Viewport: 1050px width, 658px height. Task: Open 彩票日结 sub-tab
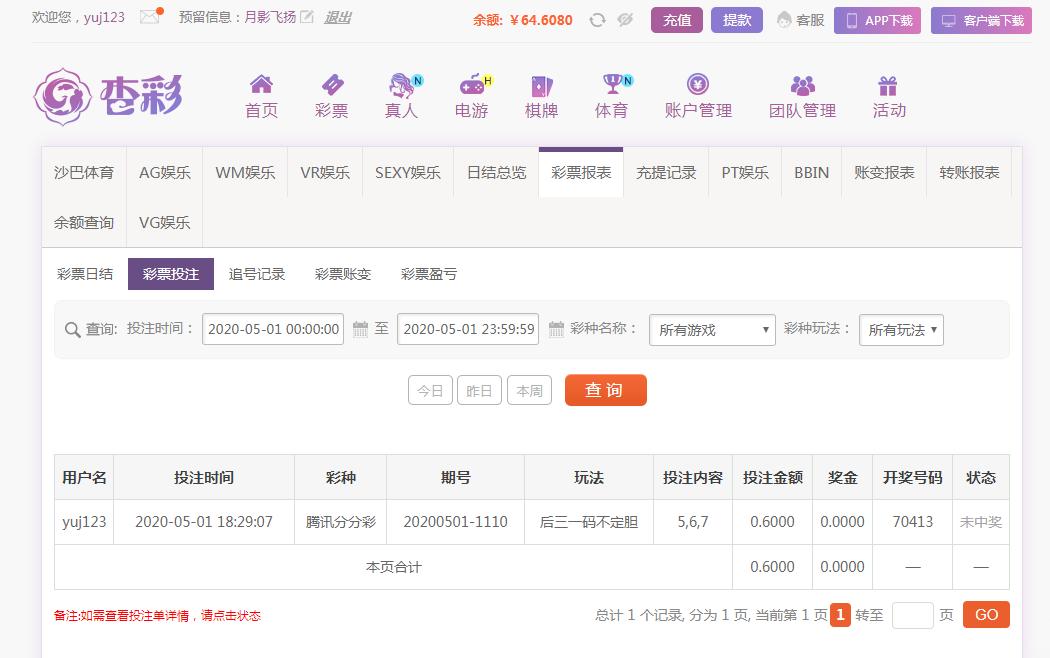coord(85,274)
